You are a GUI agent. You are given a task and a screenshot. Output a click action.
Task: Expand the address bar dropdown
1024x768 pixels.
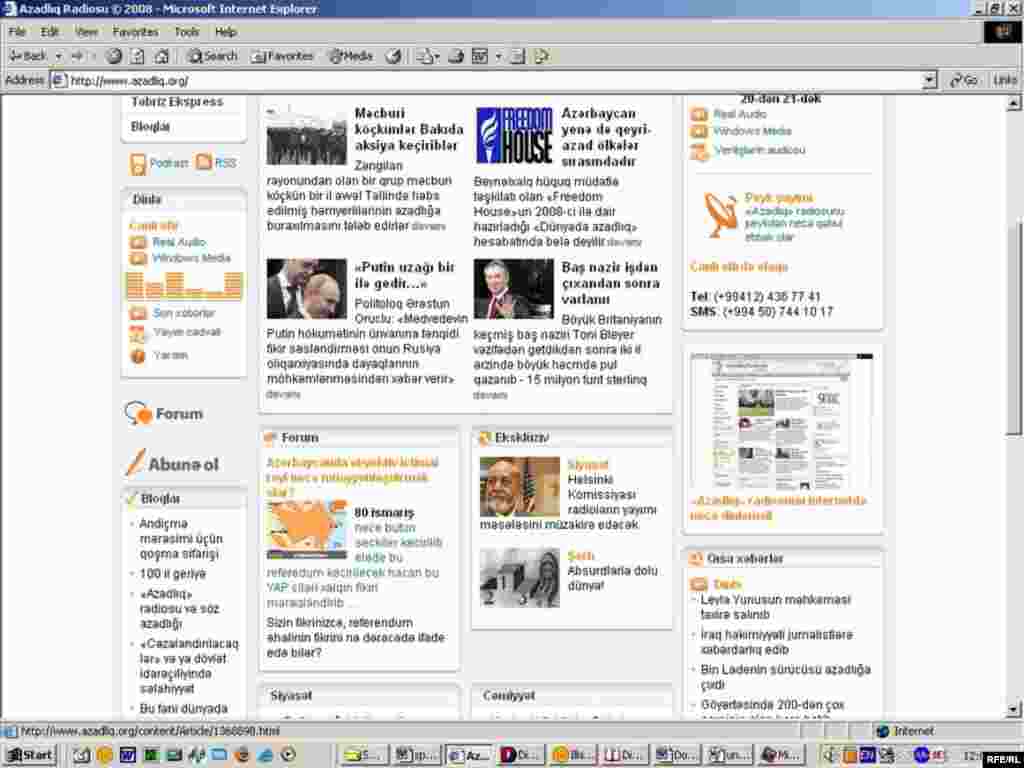point(929,80)
